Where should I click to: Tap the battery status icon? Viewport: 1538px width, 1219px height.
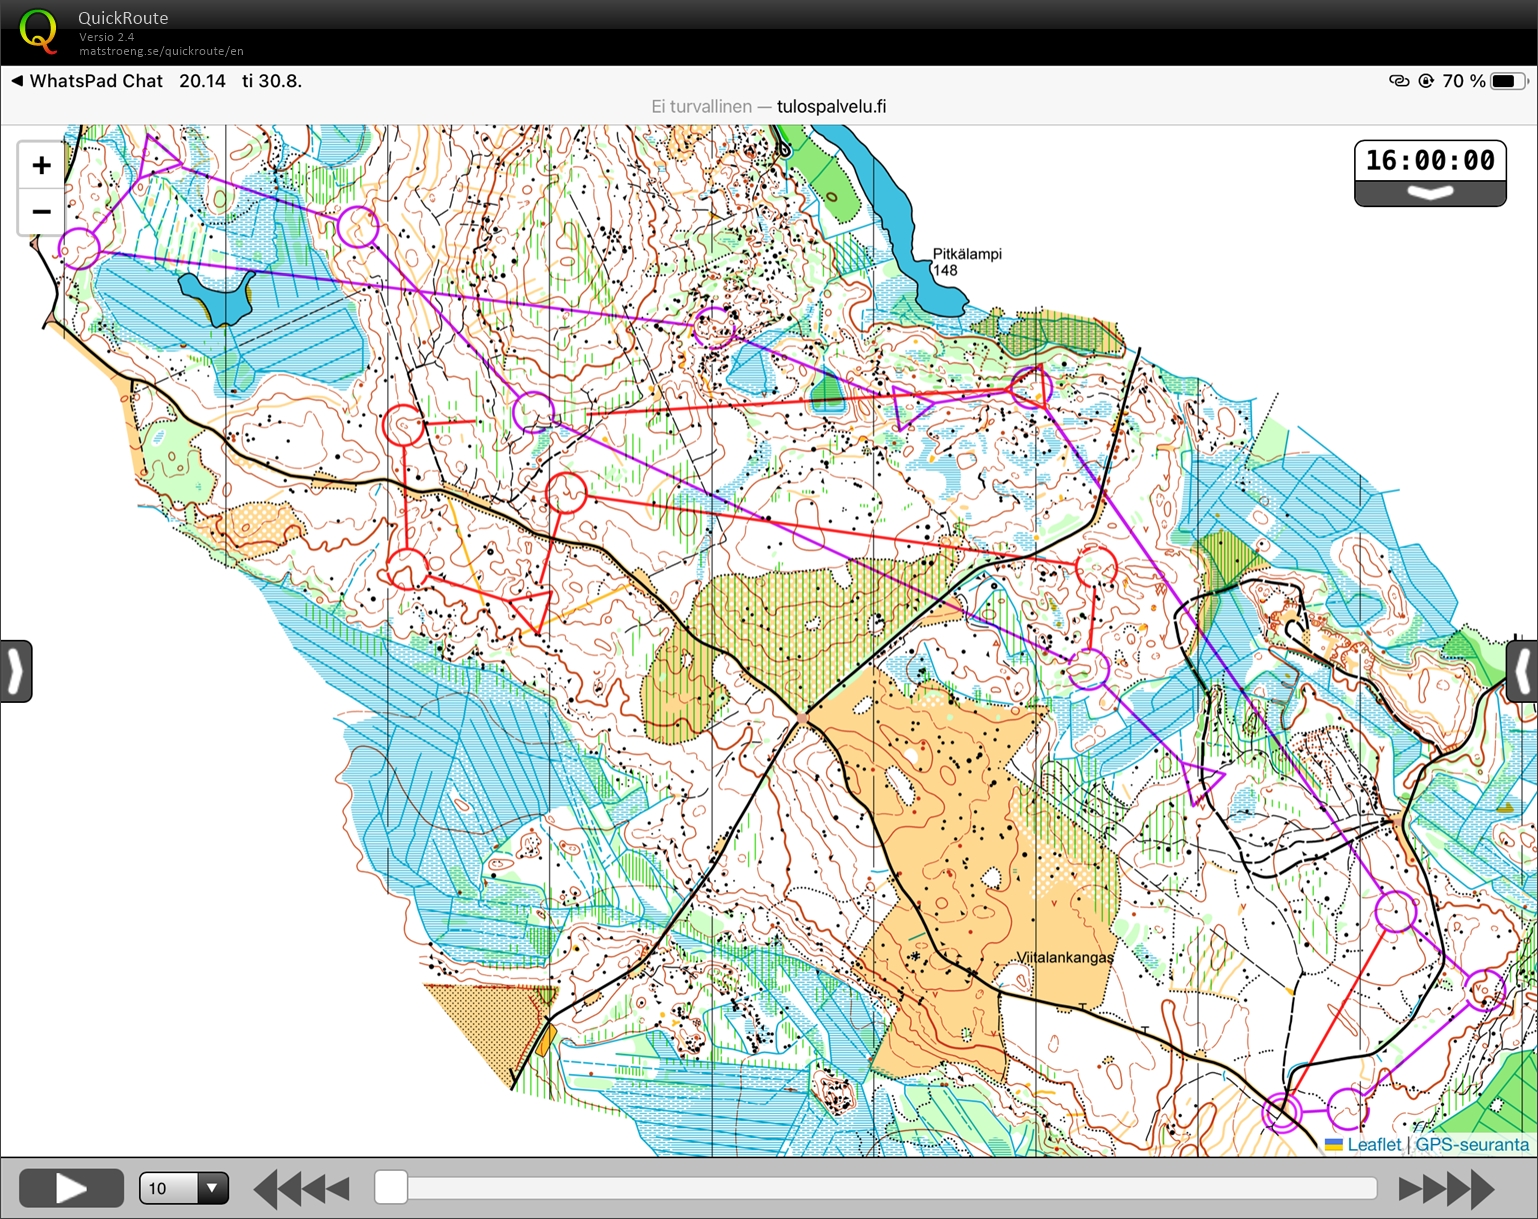(x=1508, y=81)
